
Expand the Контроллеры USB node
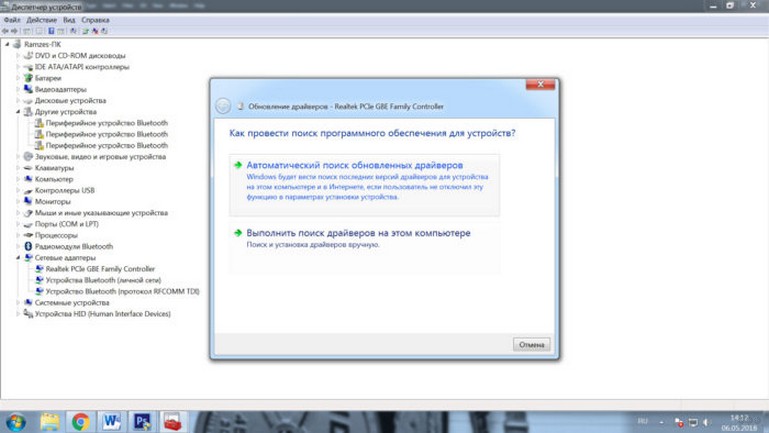coord(18,190)
